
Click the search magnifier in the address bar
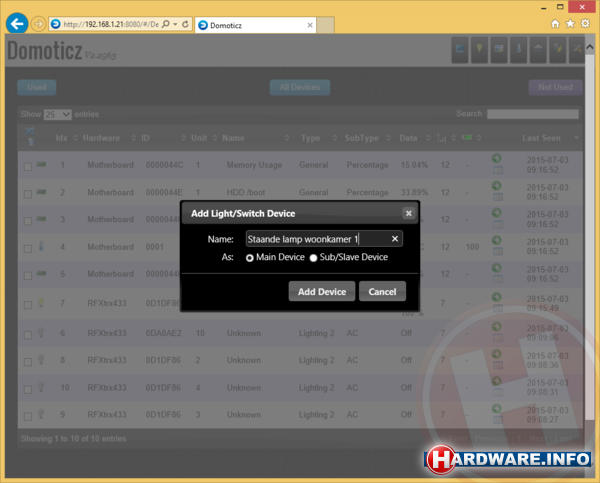point(165,24)
